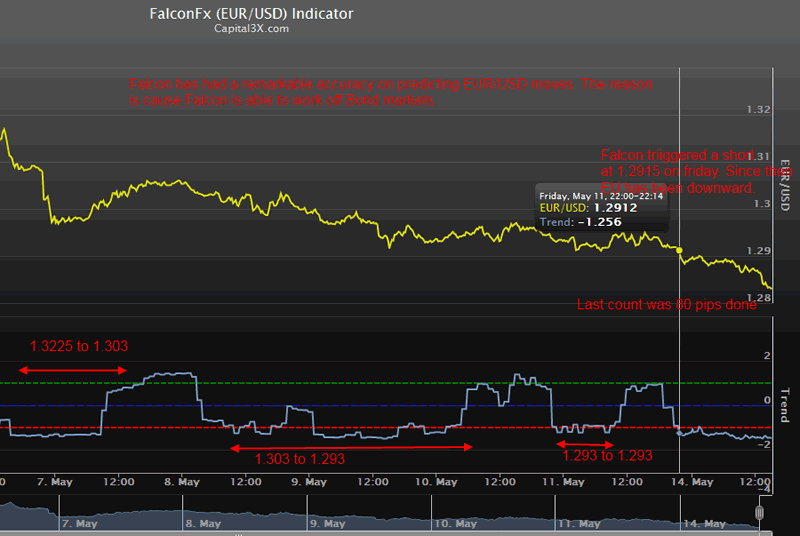Click the 1.32 price axis label

[x=759, y=109]
